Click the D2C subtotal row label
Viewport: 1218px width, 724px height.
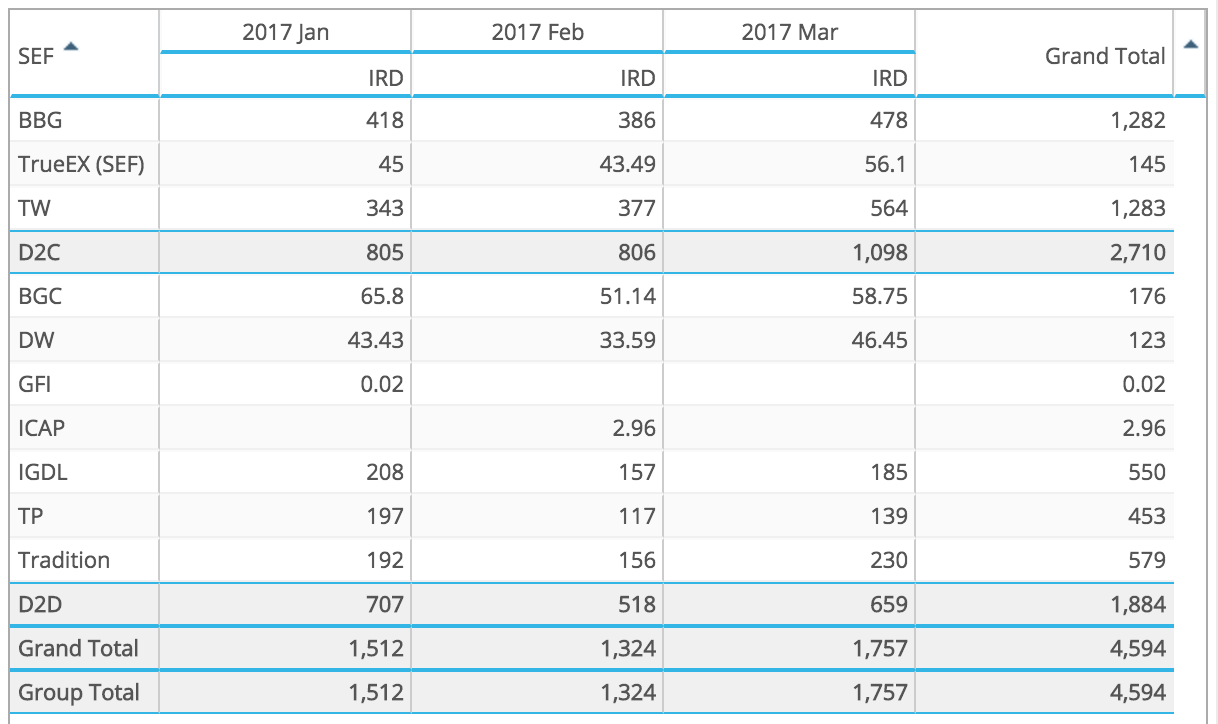(39, 252)
